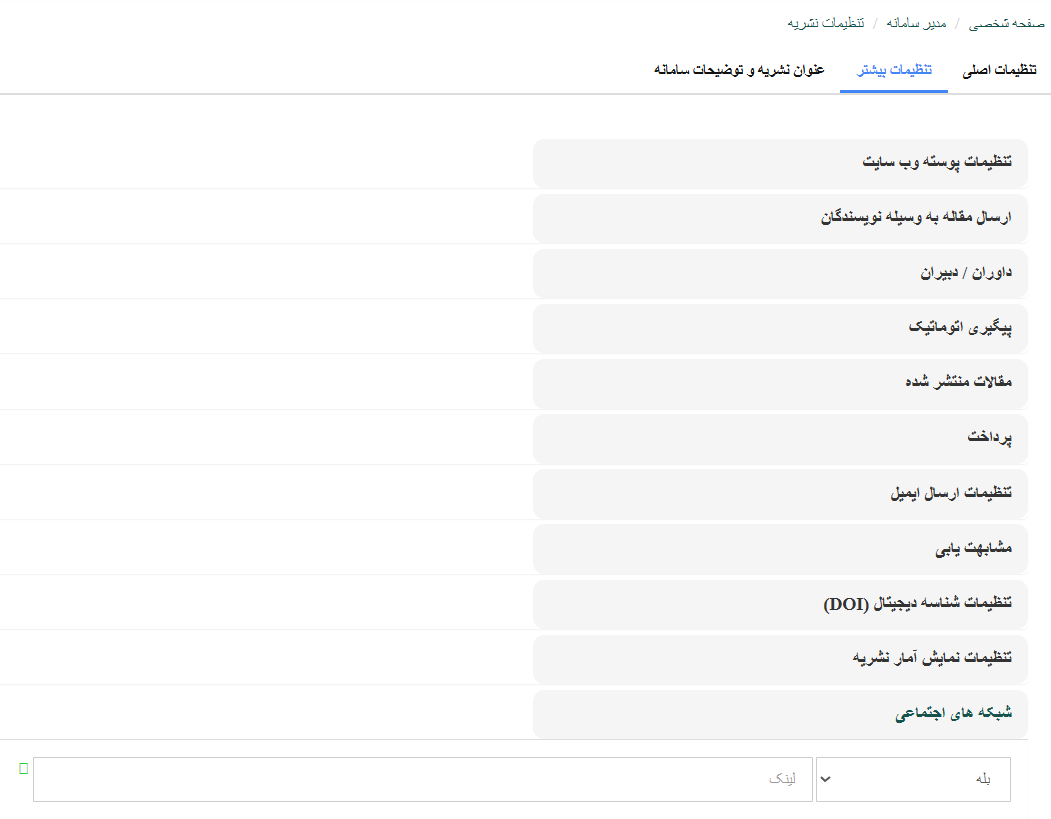Image resolution: width=1051 pixels, height=819 pixels.
Task: Open "مدیر سامانه" breadcrumb link
Action: (916, 22)
